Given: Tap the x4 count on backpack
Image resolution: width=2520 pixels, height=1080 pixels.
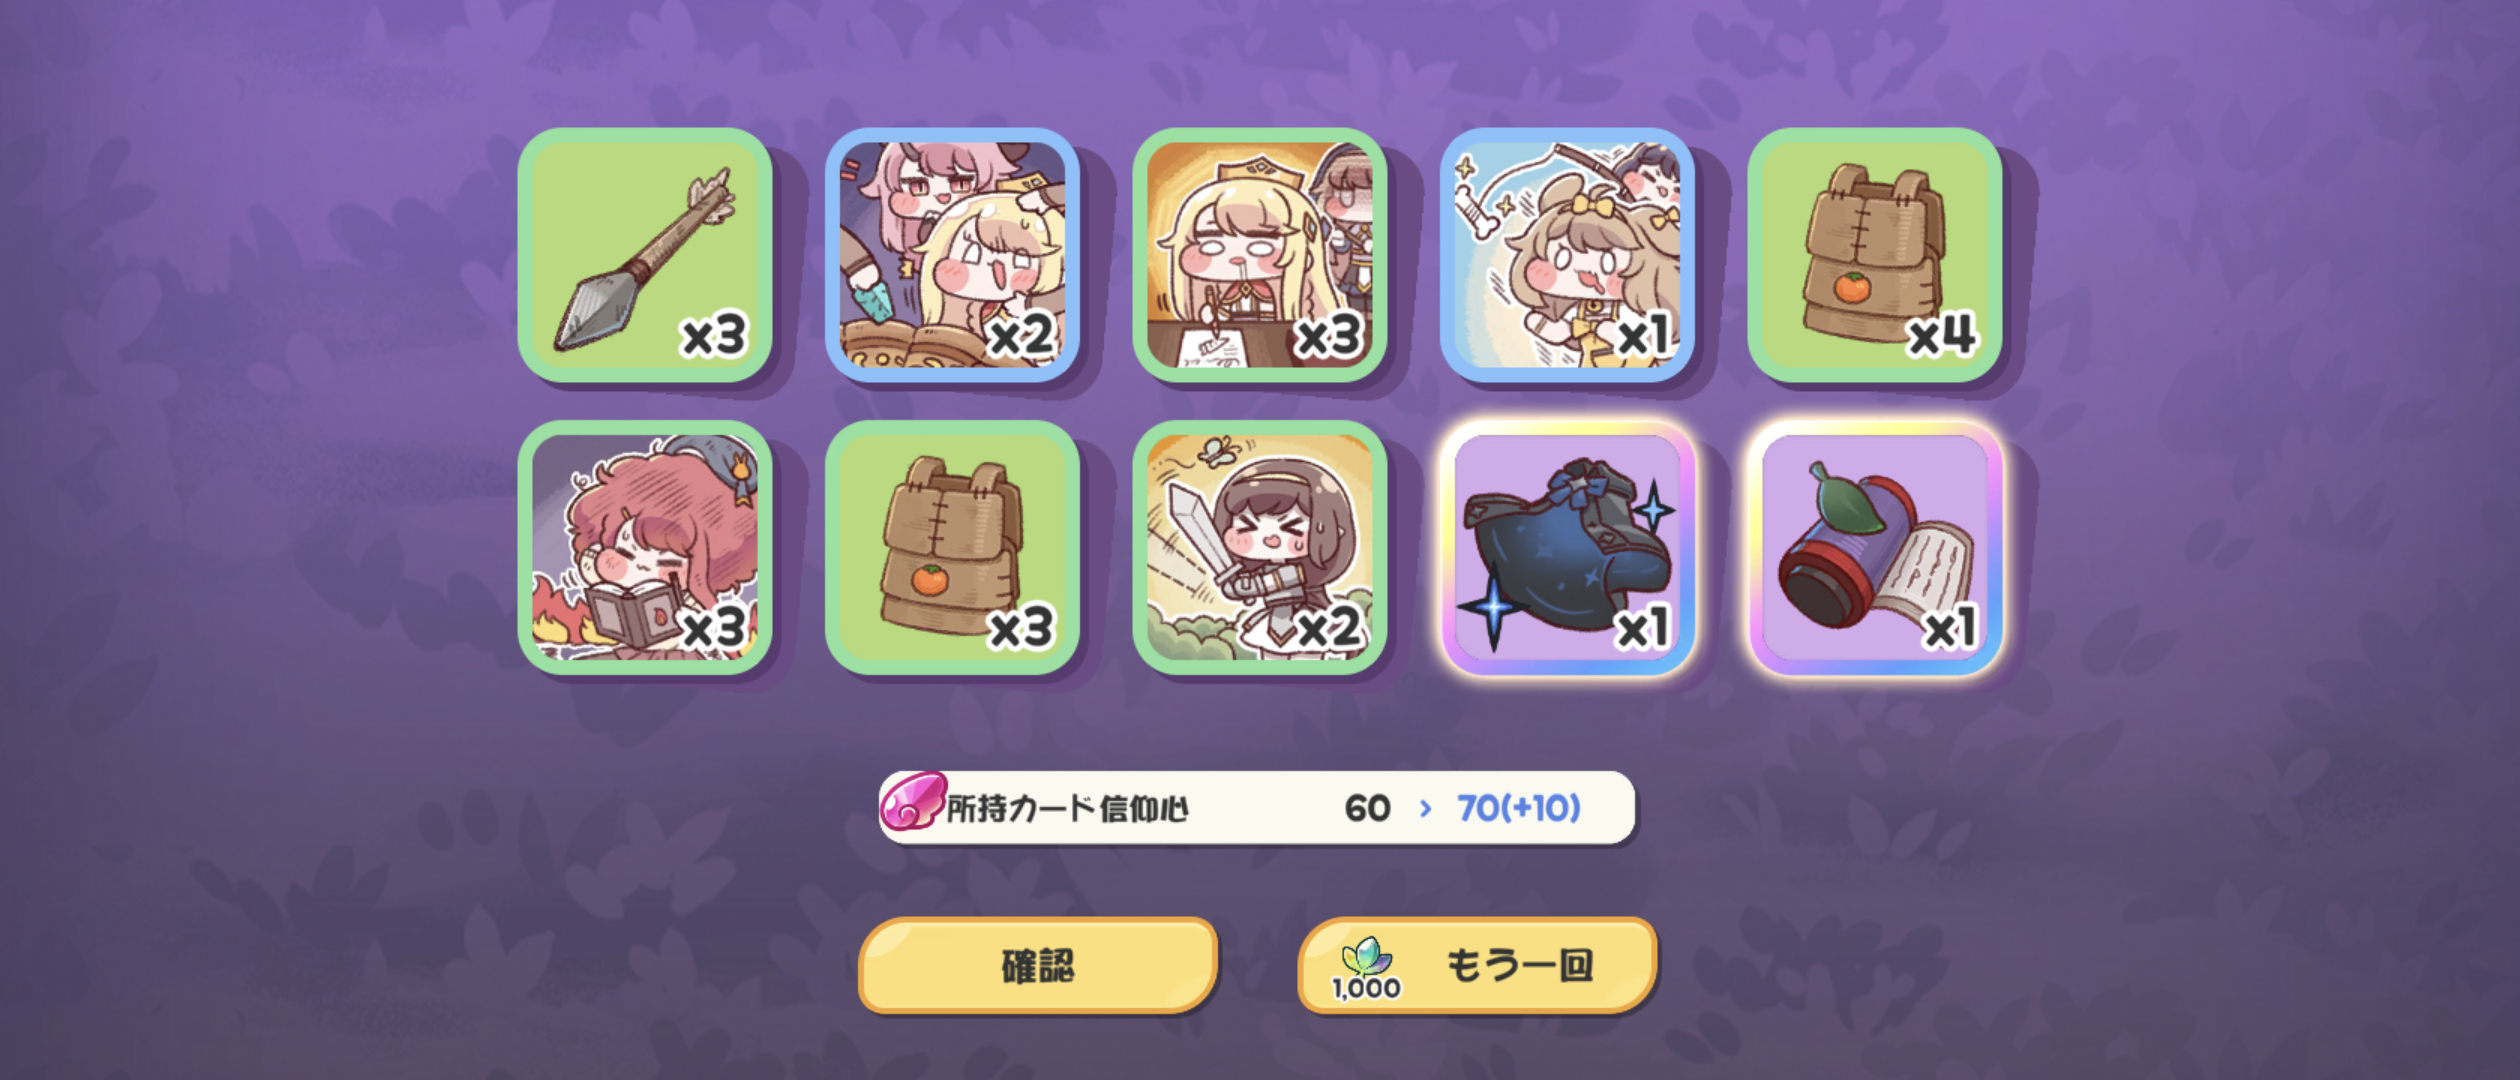Looking at the screenshot, I should tap(1941, 335).
